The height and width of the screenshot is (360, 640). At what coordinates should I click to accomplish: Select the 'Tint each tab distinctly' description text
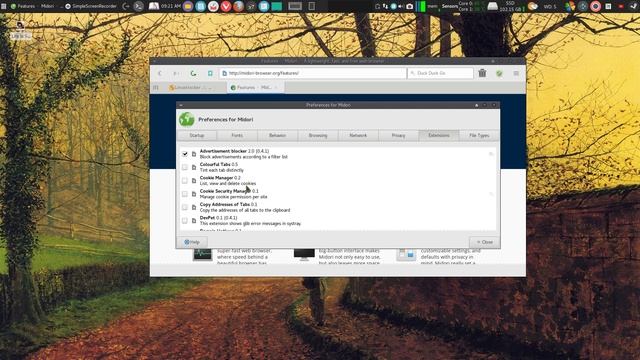click(222, 170)
